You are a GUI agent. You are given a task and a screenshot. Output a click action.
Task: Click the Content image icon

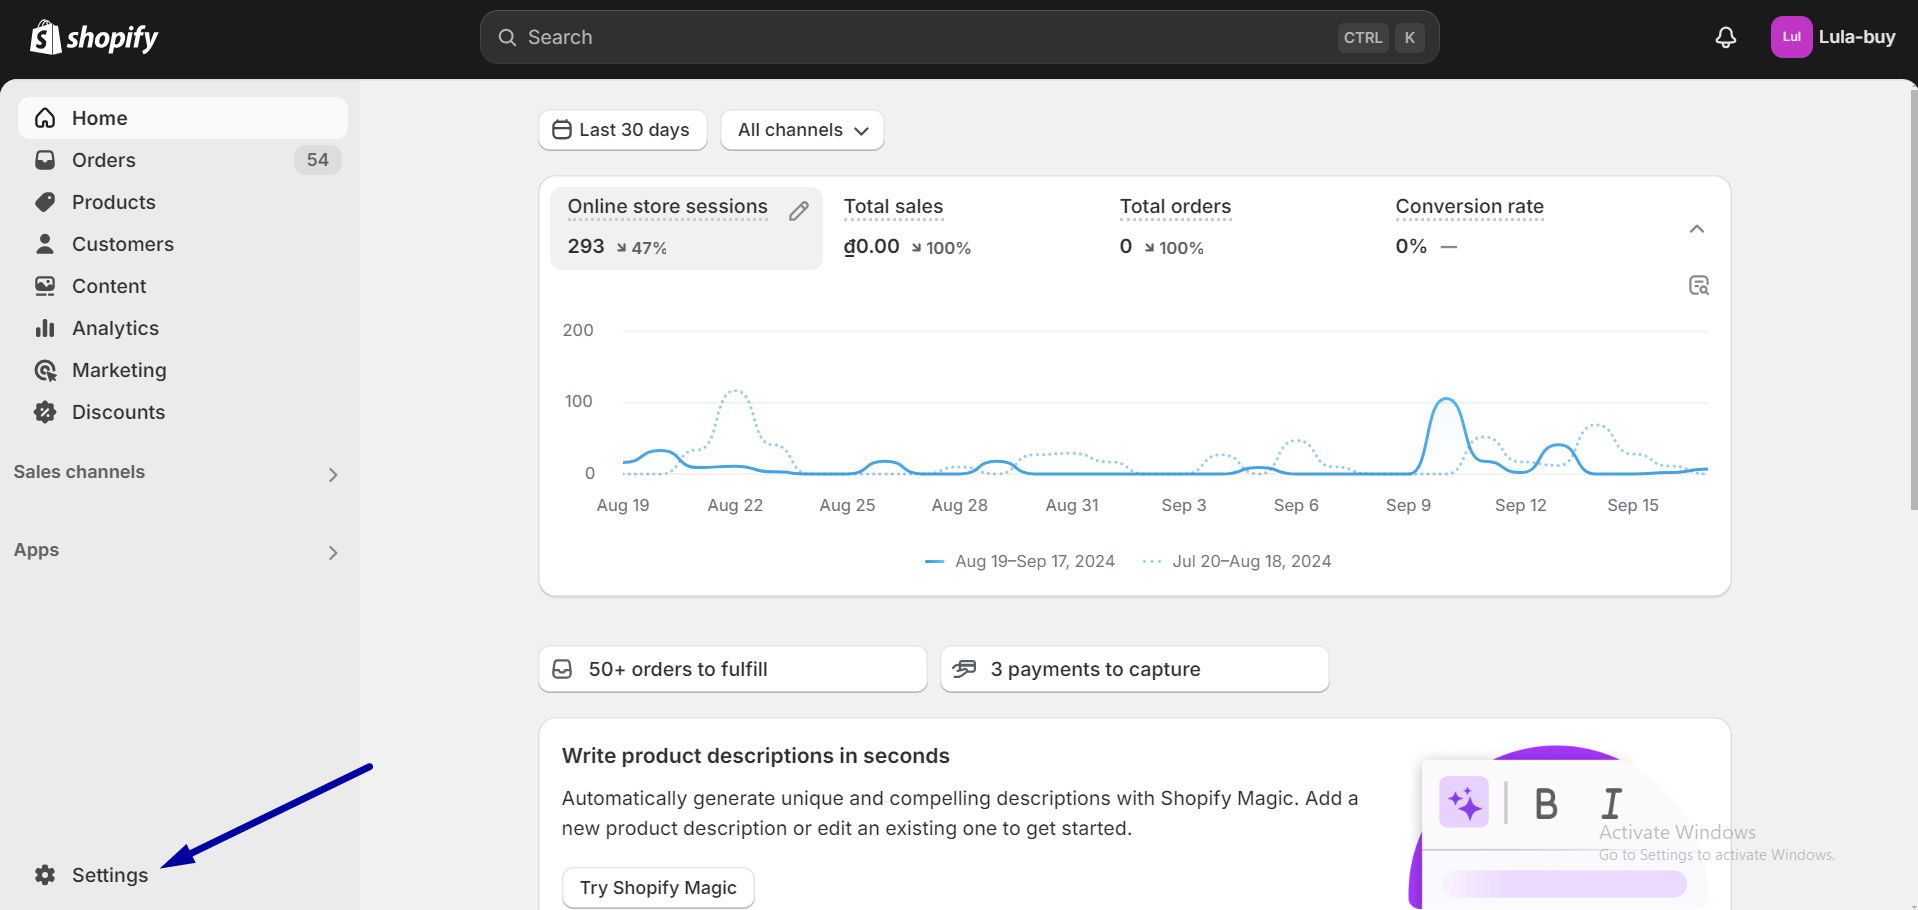pyautogui.click(x=45, y=286)
